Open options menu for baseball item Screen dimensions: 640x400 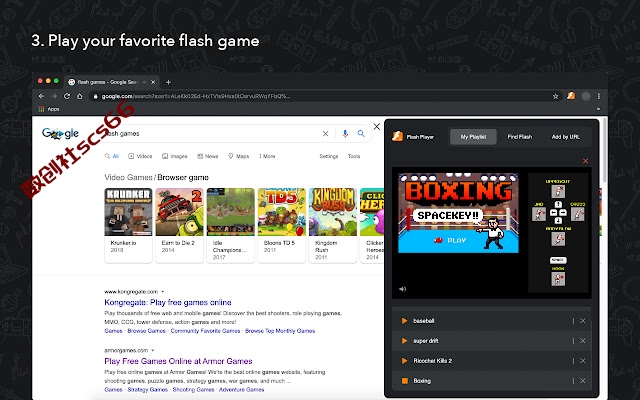tap(573, 321)
